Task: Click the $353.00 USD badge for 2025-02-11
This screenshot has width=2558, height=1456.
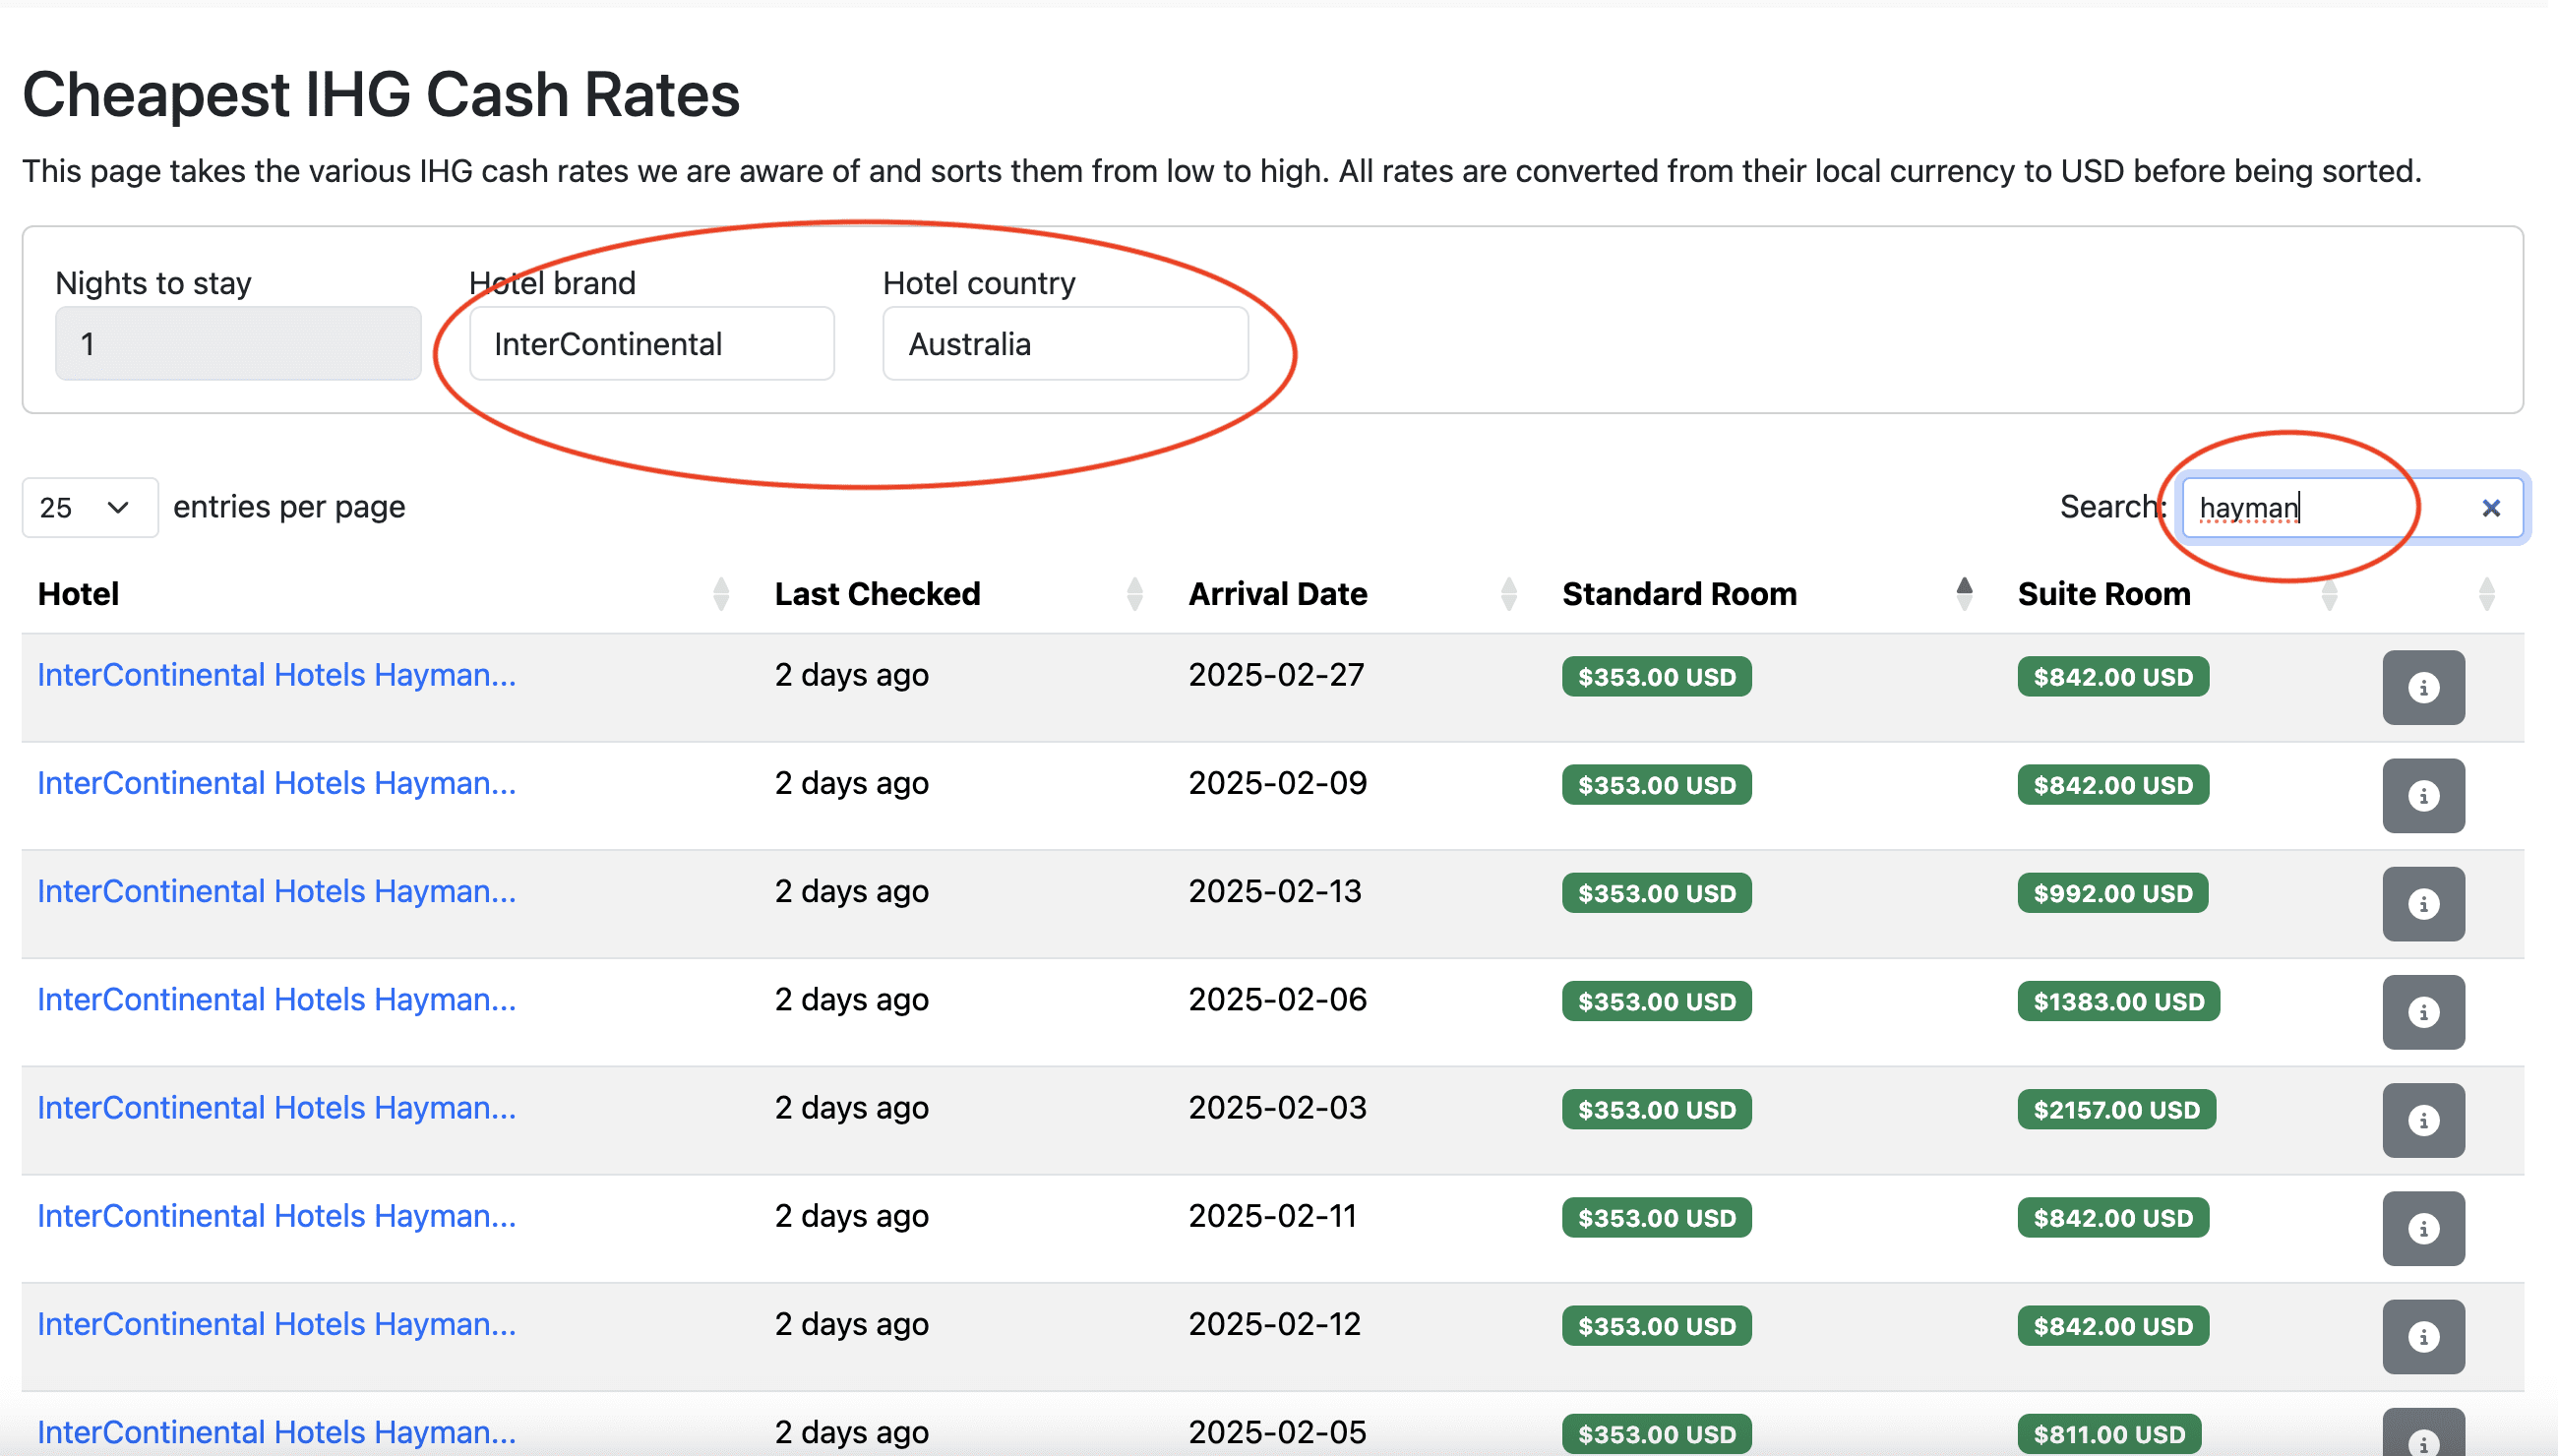Action: point(1656,1218)
